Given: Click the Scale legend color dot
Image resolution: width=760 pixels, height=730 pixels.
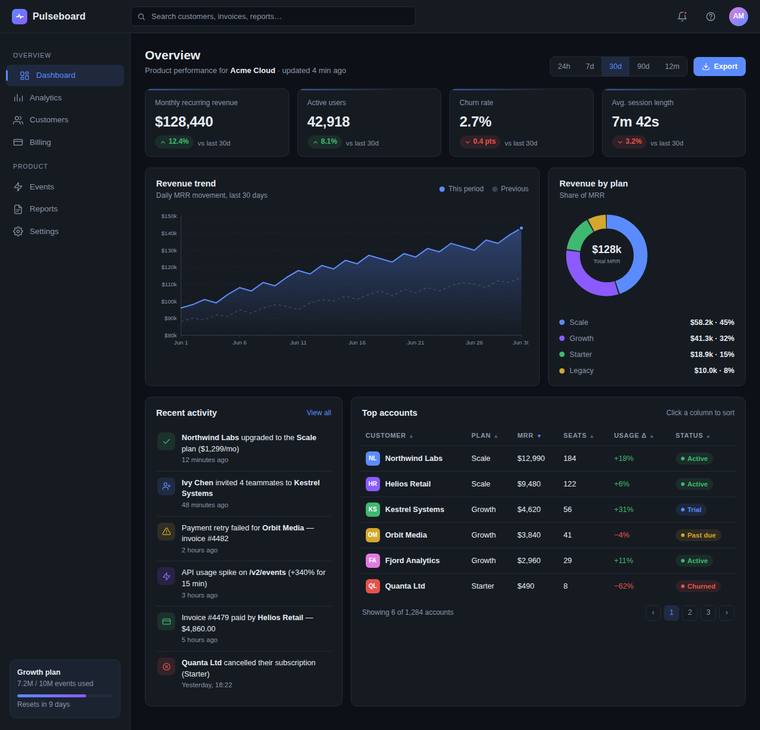Looking at the screenshot, I should [x=562, y=322].
